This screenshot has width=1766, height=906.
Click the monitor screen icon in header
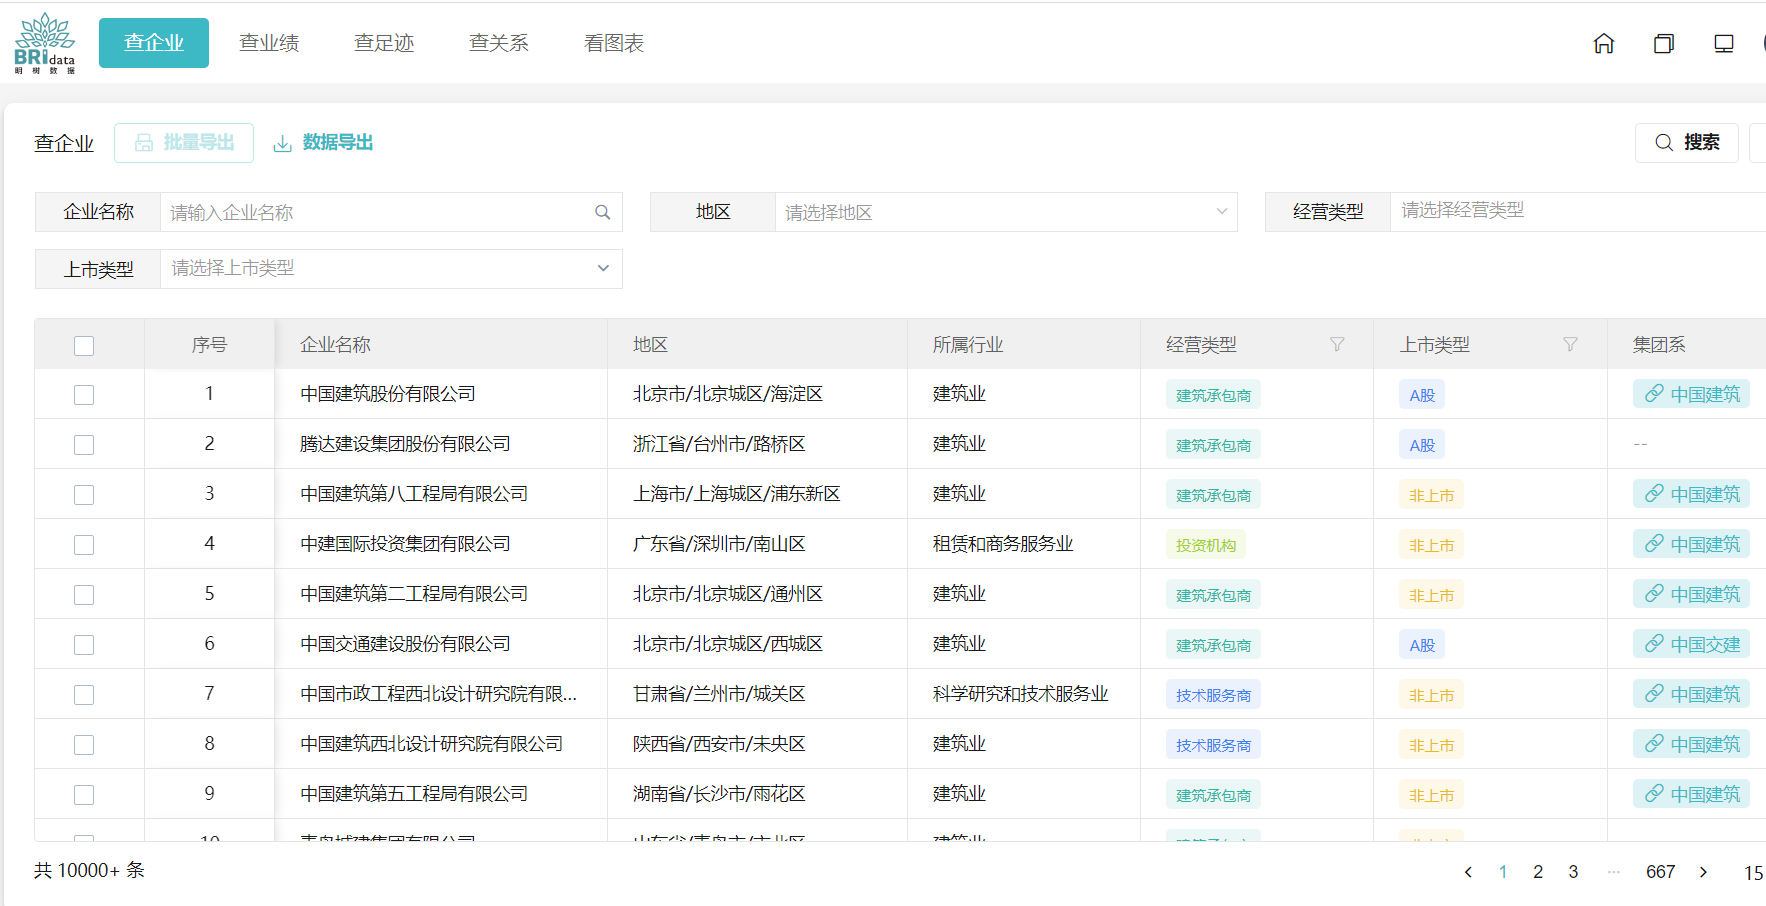point(1724,43)
